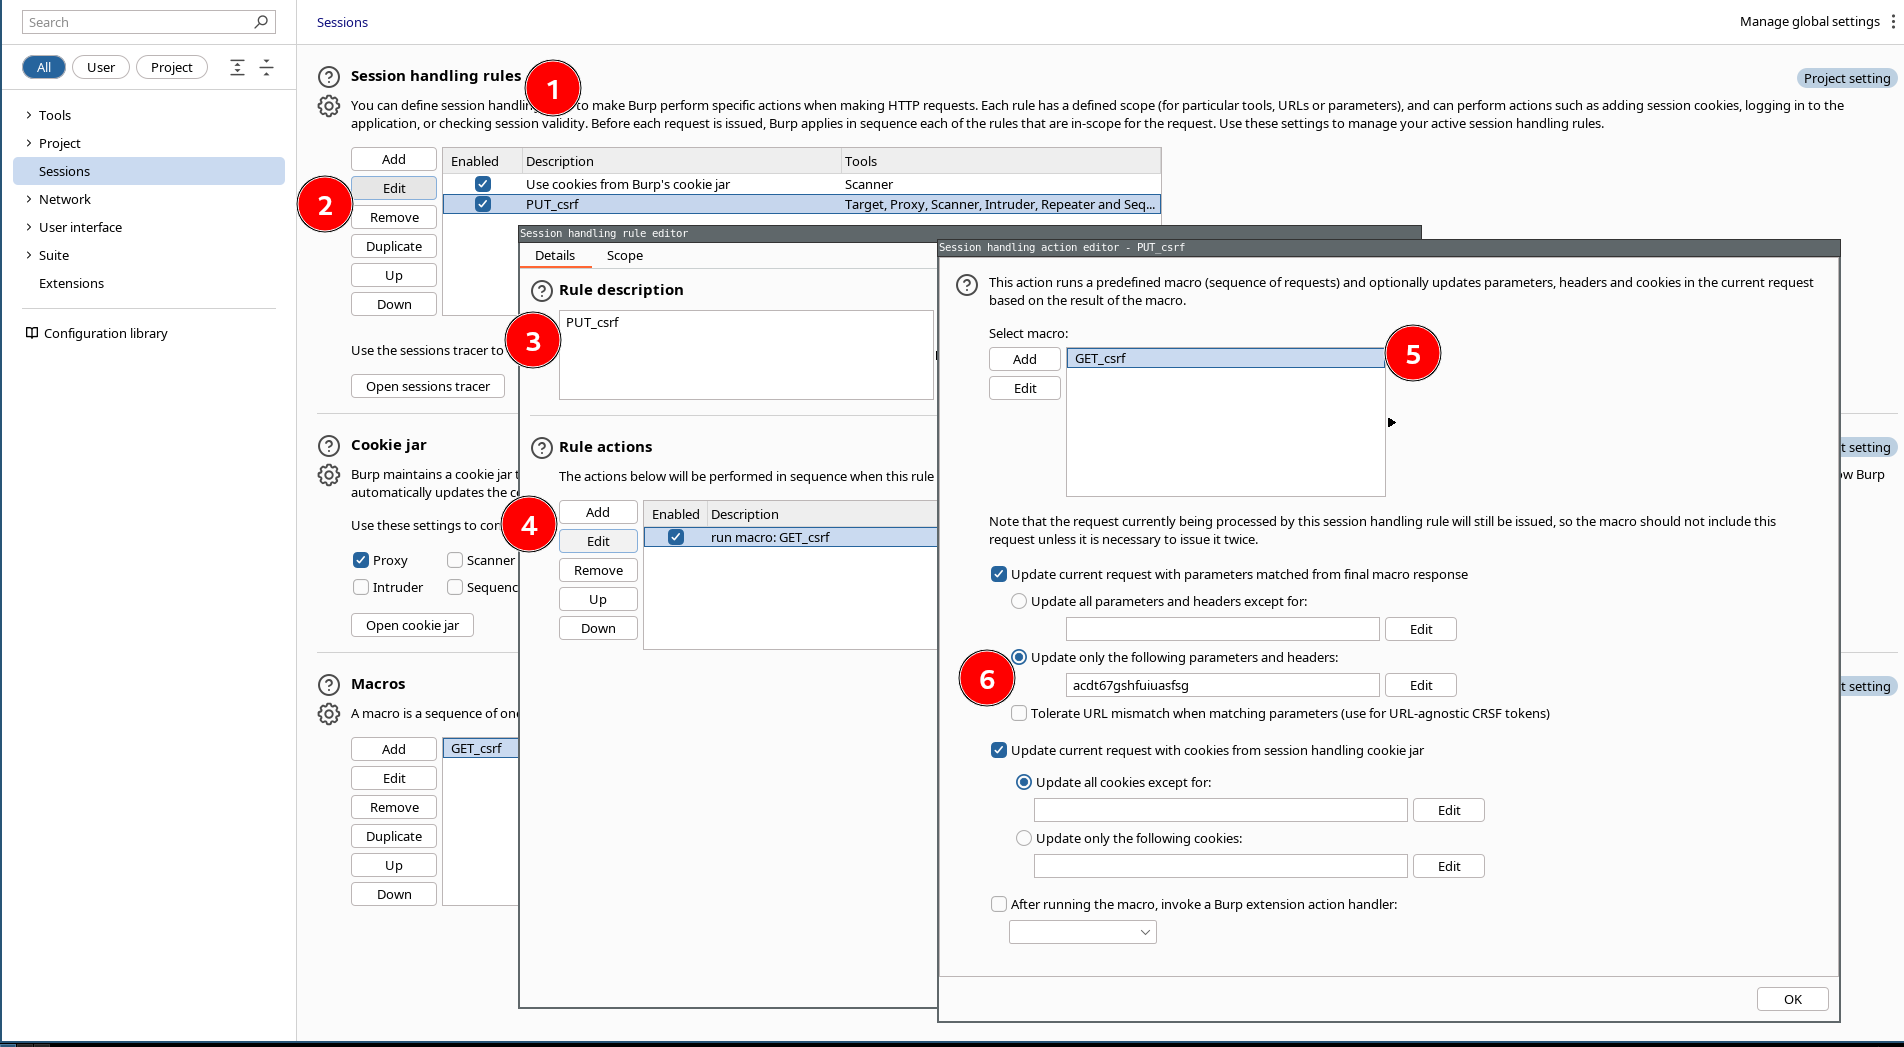Toggle Enabled checkbox for cookie jar rule

483,184
